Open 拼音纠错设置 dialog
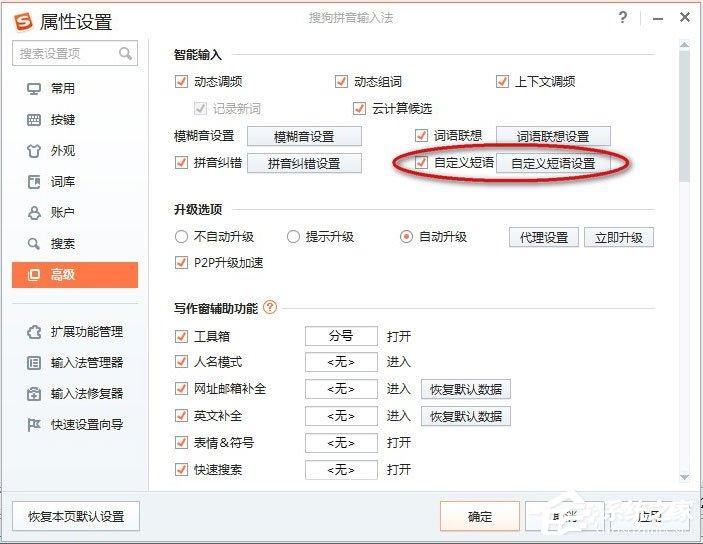Screen dimensions: 703x544 [x=304, y=163]
